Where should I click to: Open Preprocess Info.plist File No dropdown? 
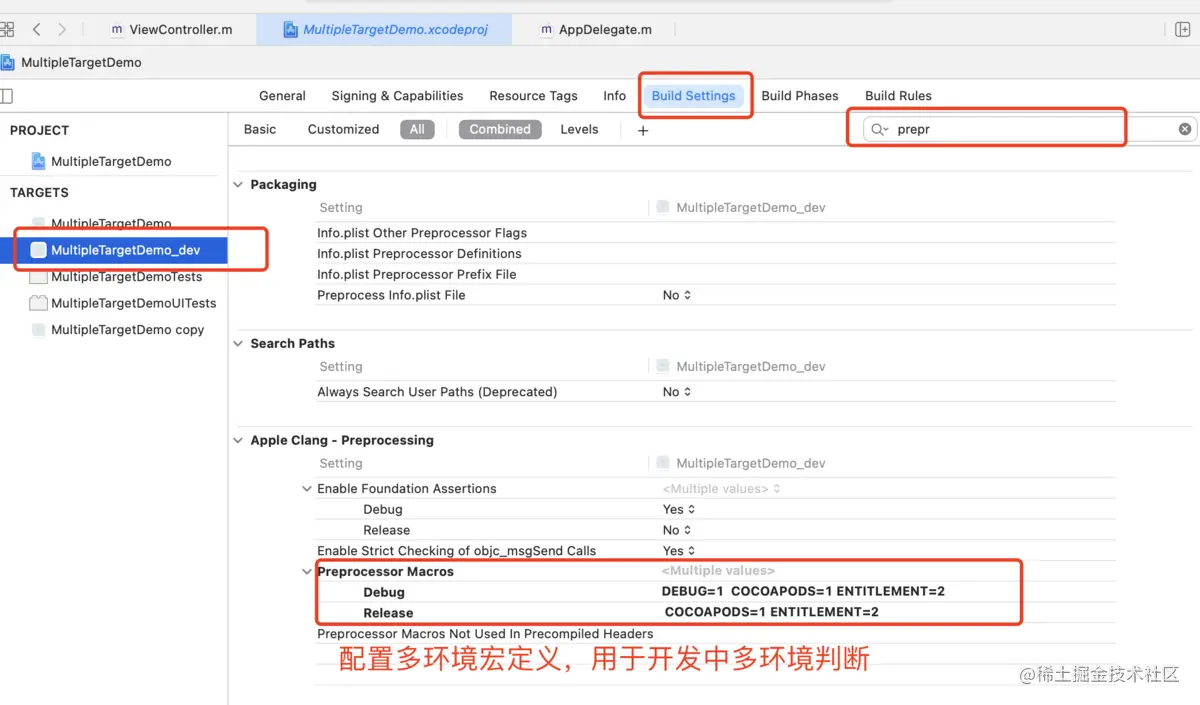pyautogui.click(x=677, y=295)
